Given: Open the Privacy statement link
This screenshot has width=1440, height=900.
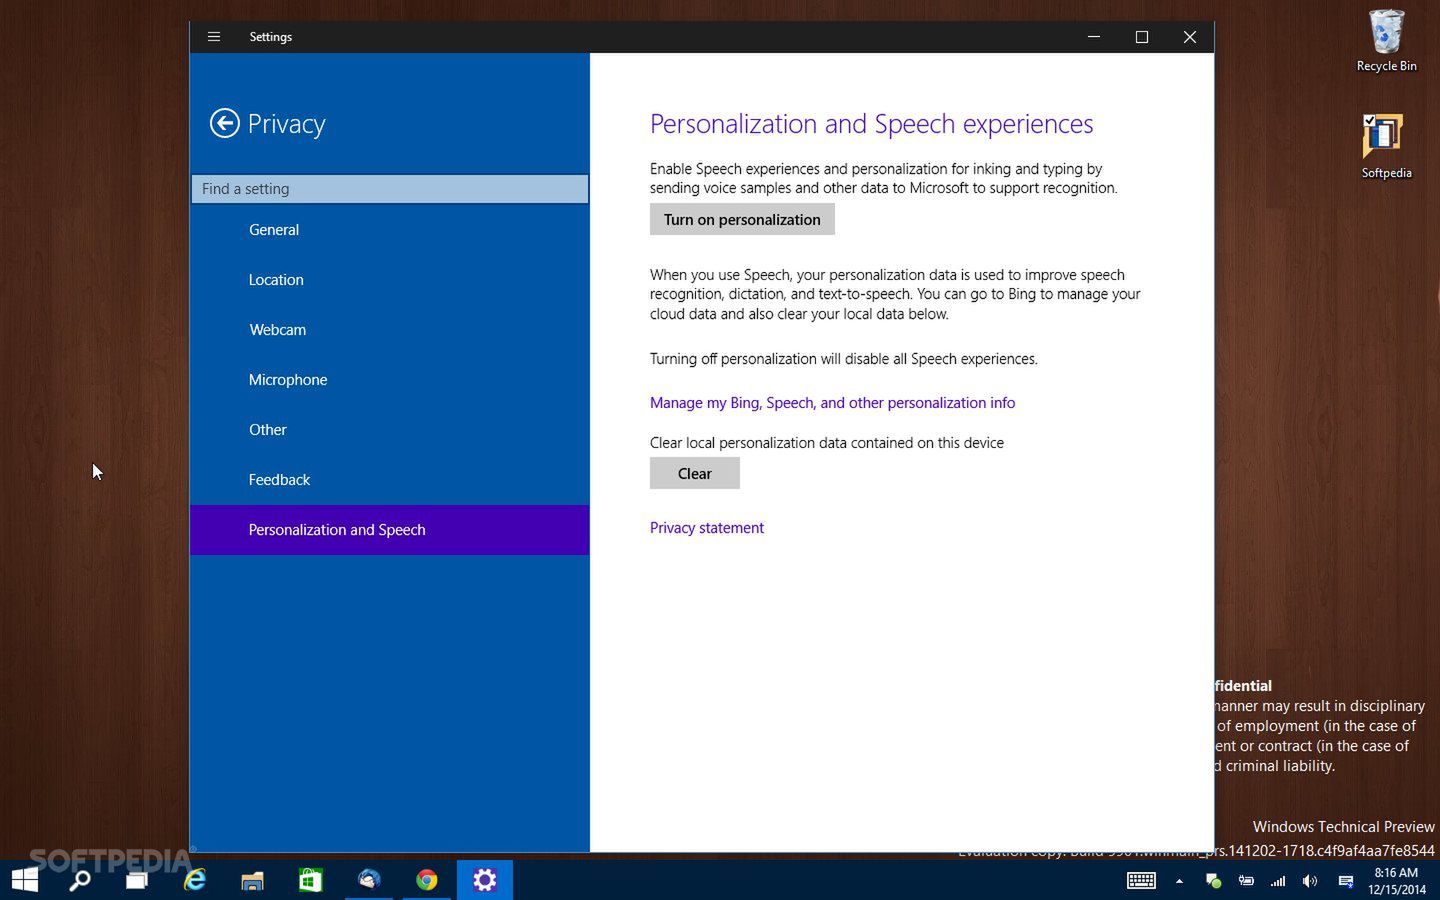Looking at the screenshot, I should tap(707, 528).
